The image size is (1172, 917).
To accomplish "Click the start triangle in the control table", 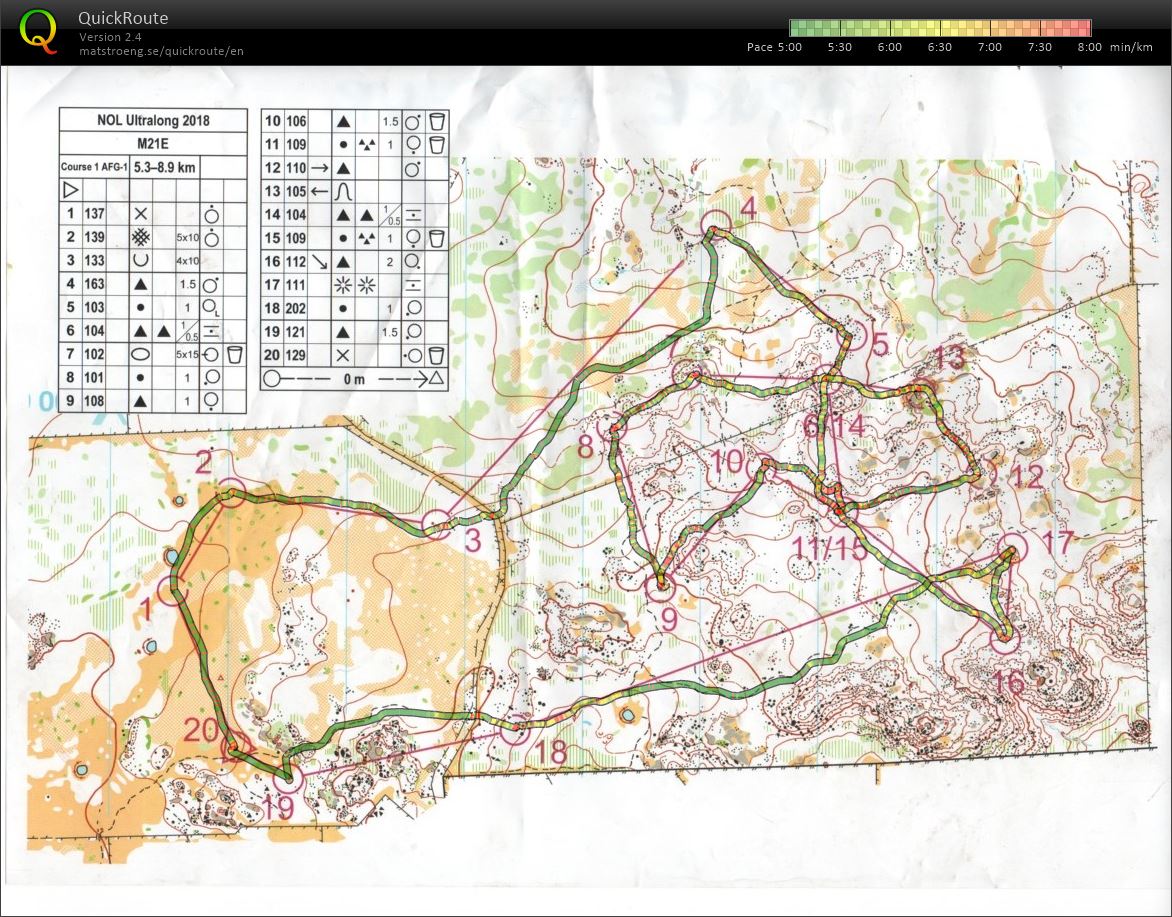I will (x=70, y=190).
